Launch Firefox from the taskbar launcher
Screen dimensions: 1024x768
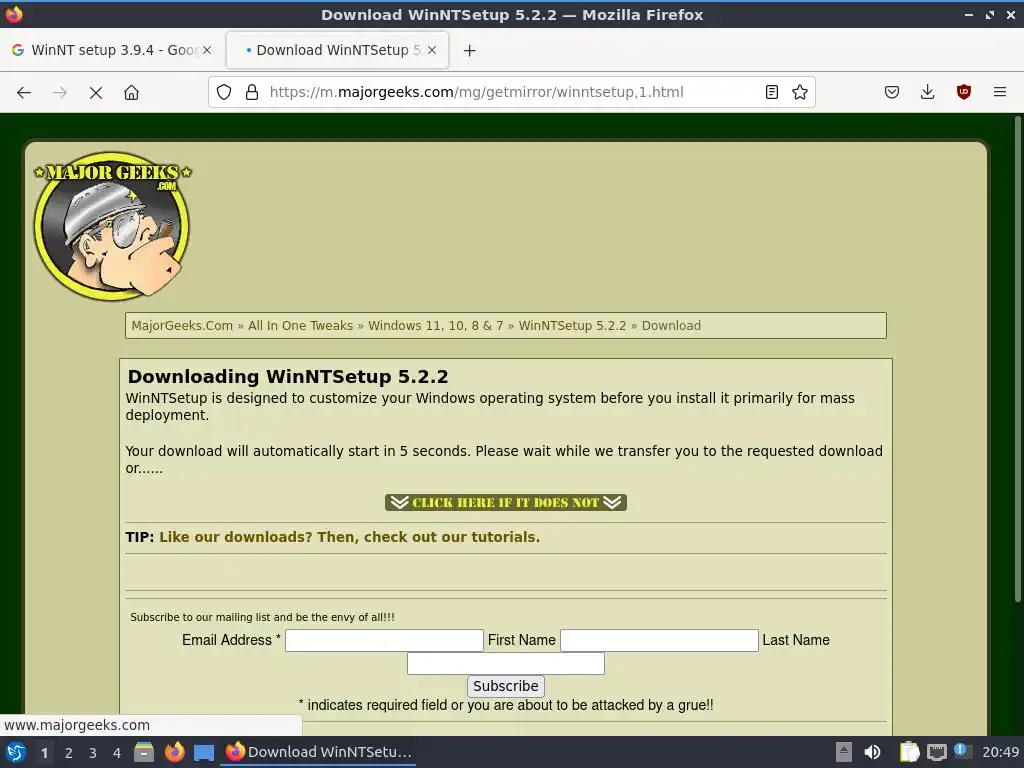click(x=174, y=752)
